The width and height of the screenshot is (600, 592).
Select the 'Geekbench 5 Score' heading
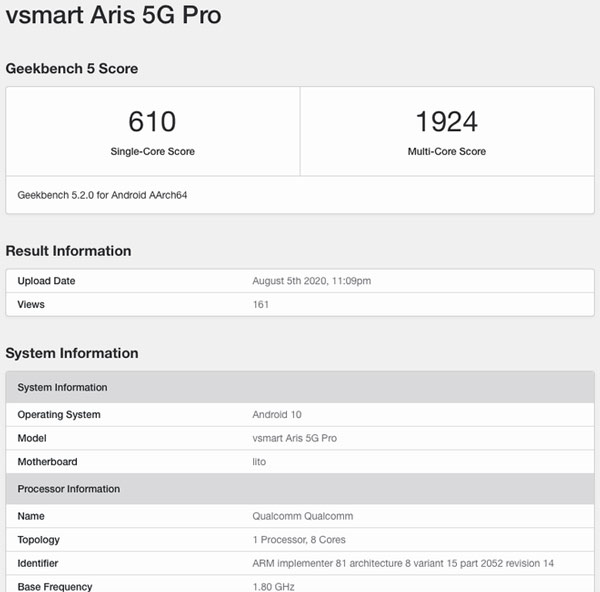point(72,68)
